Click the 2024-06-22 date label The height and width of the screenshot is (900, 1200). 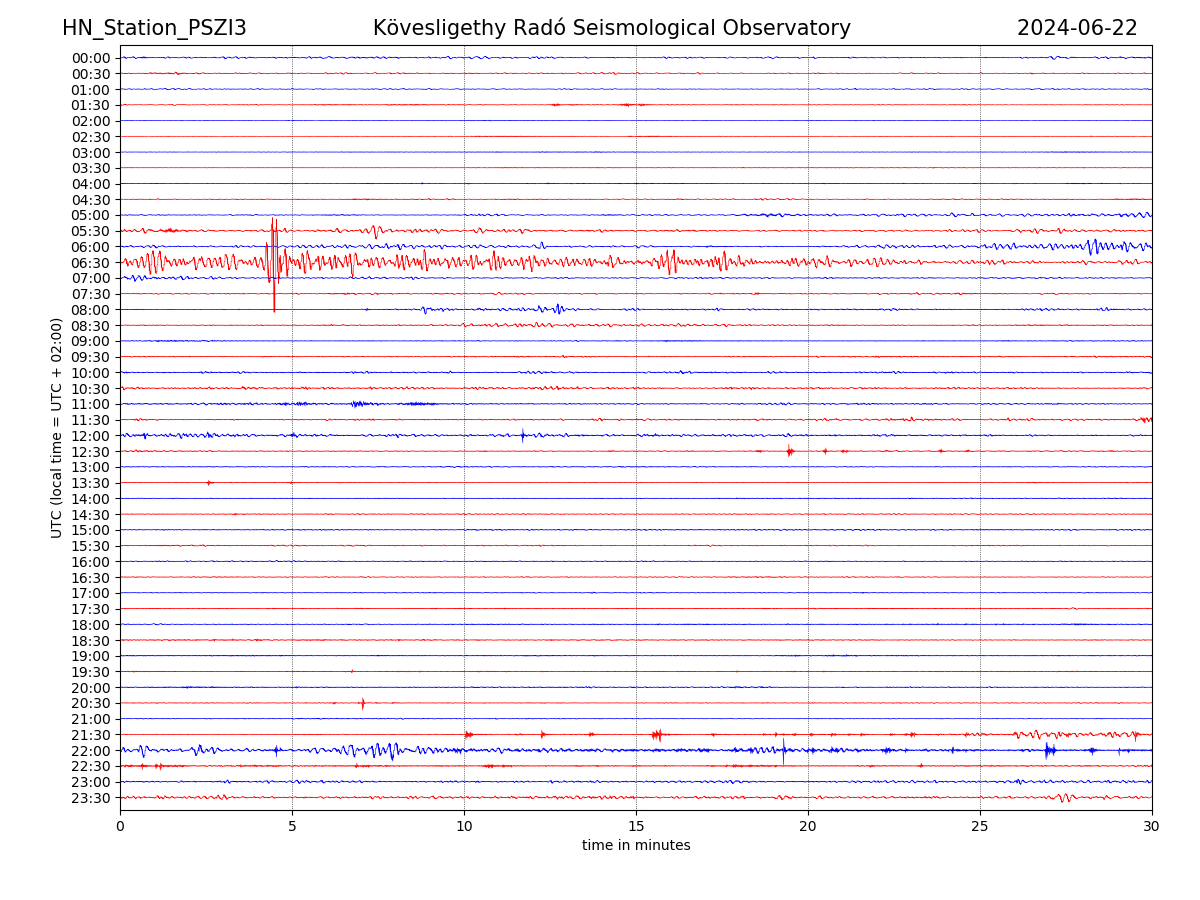click(x=1077, y=28)
